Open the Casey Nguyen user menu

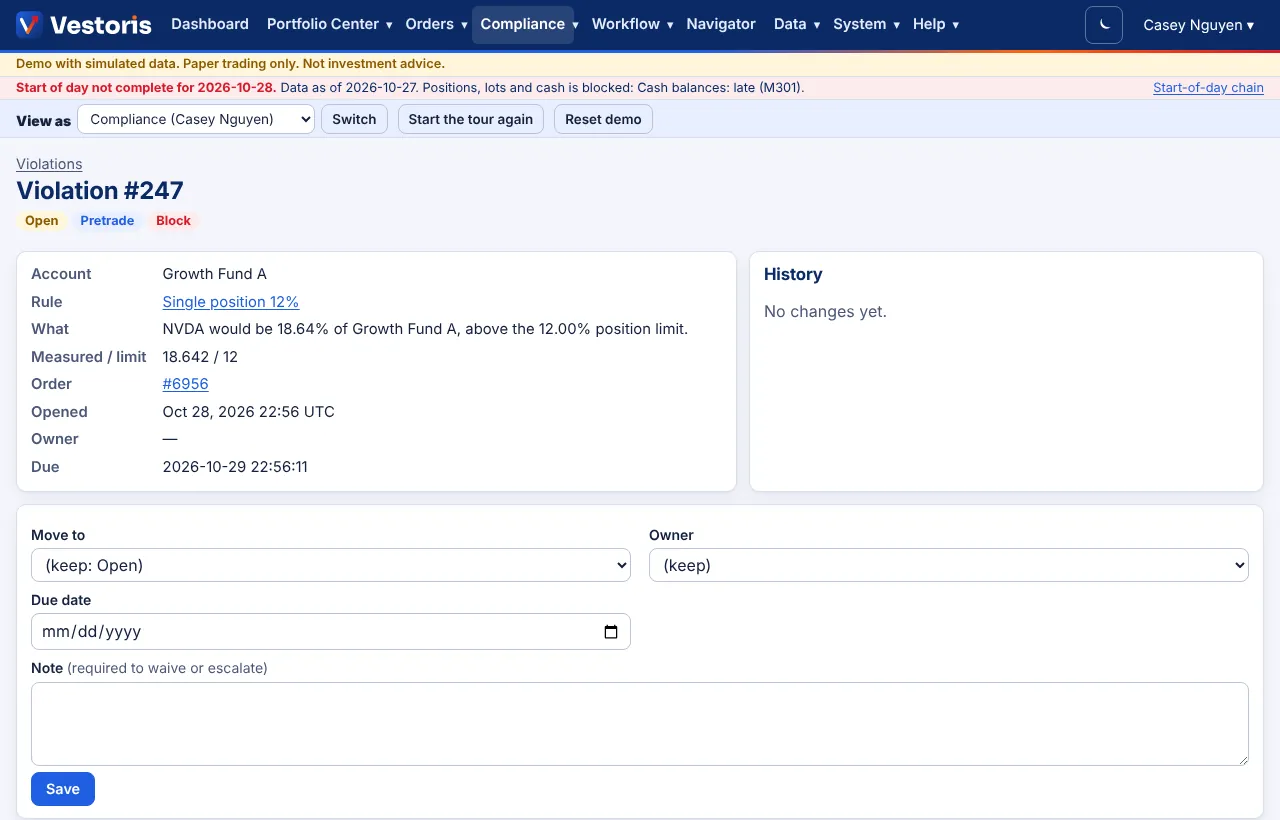1198,25
